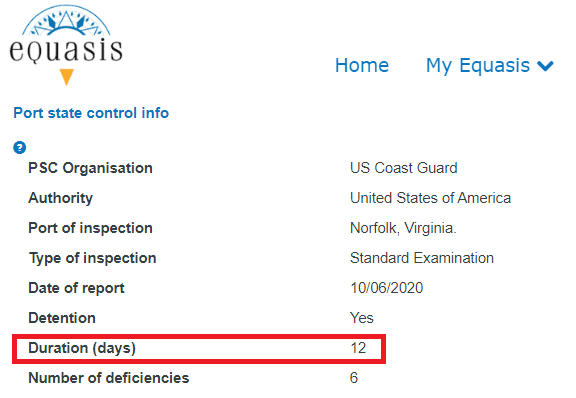
Task: Select the PSC Organisation label
Action: (x=90, y=168)
